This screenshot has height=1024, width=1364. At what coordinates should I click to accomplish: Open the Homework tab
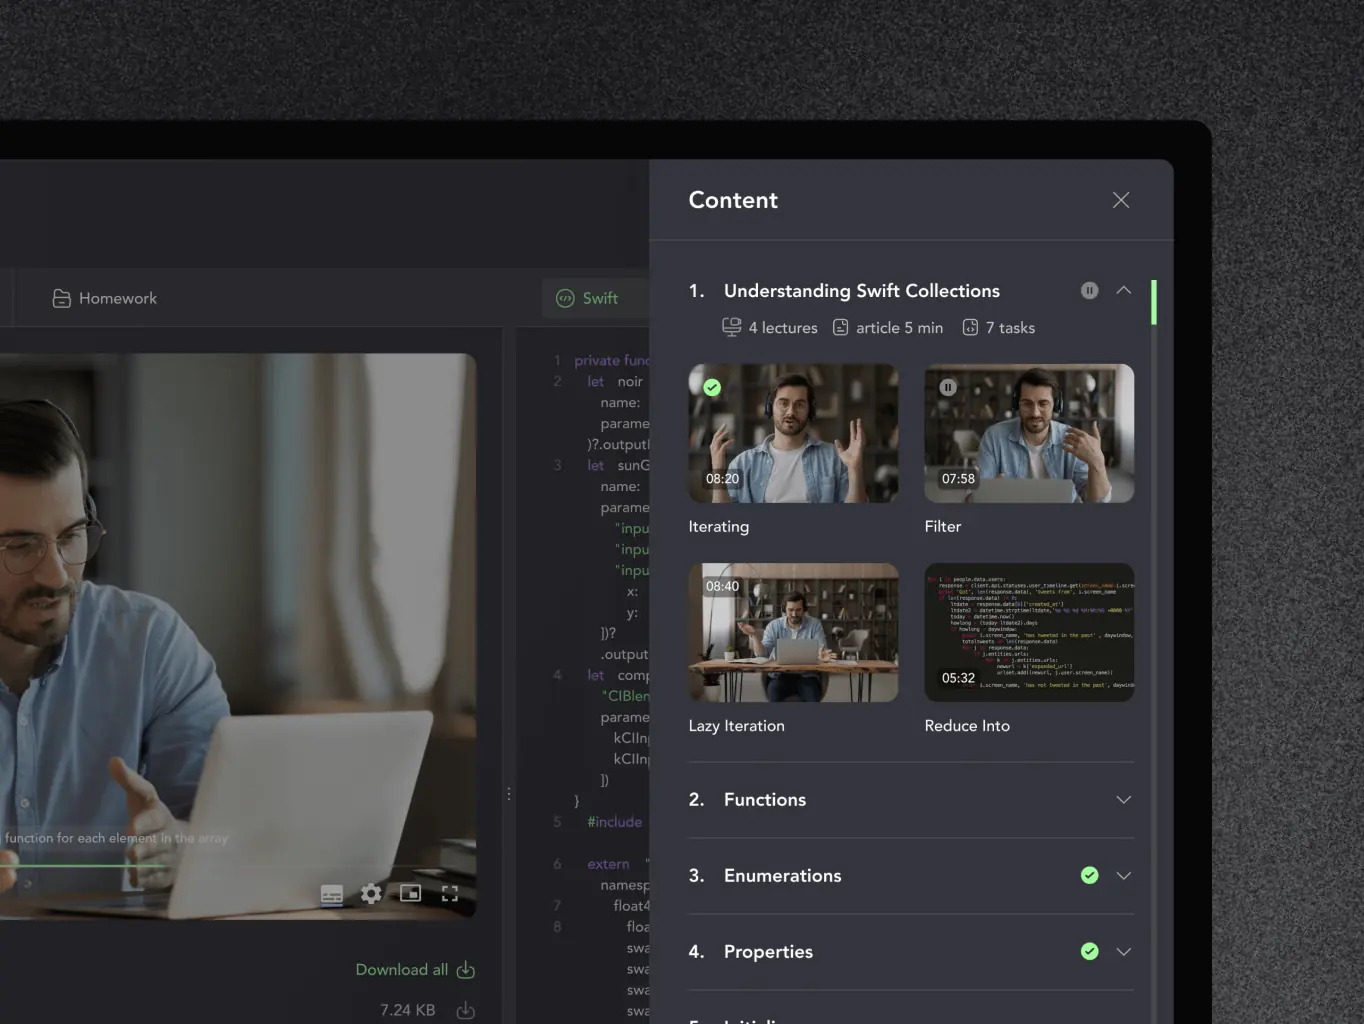pos(105,298)
